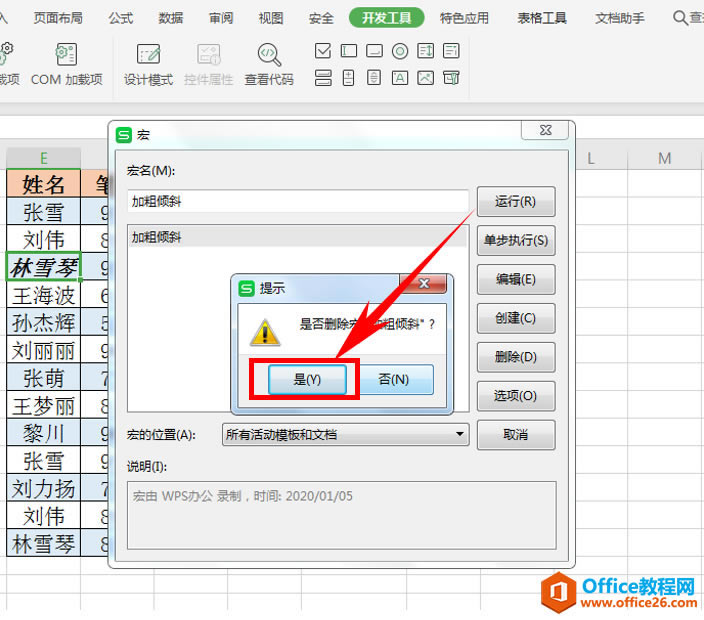This screenshot has width=704, height=620.
Task: Click the 说明 description text box
Action: click(x=342, y=515)
